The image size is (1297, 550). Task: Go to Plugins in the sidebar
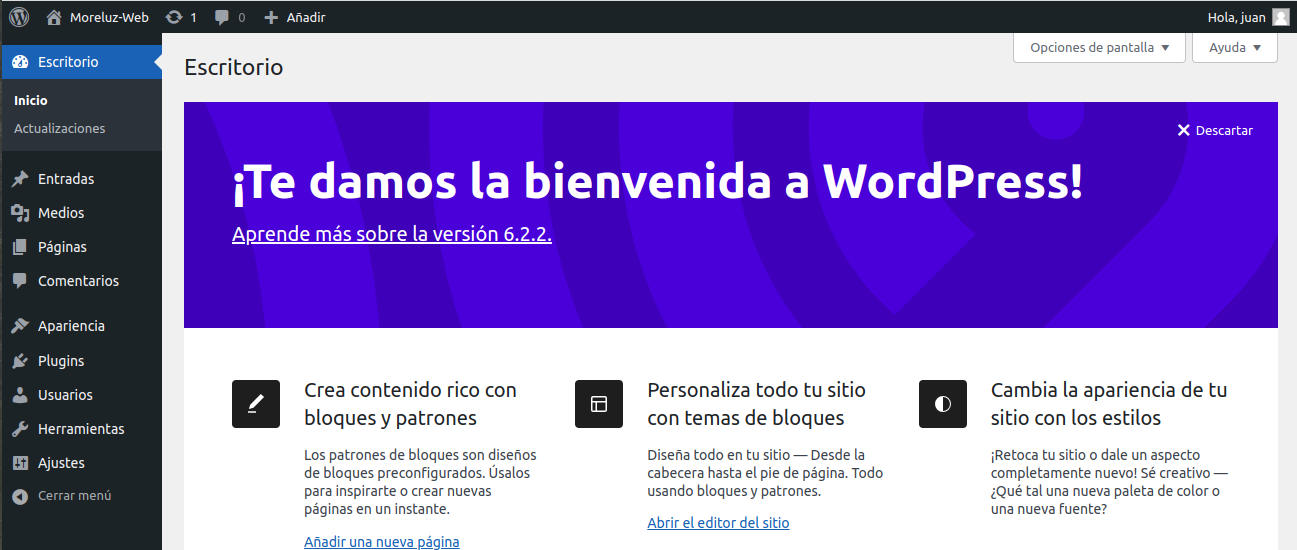click(x=61, y=361)
